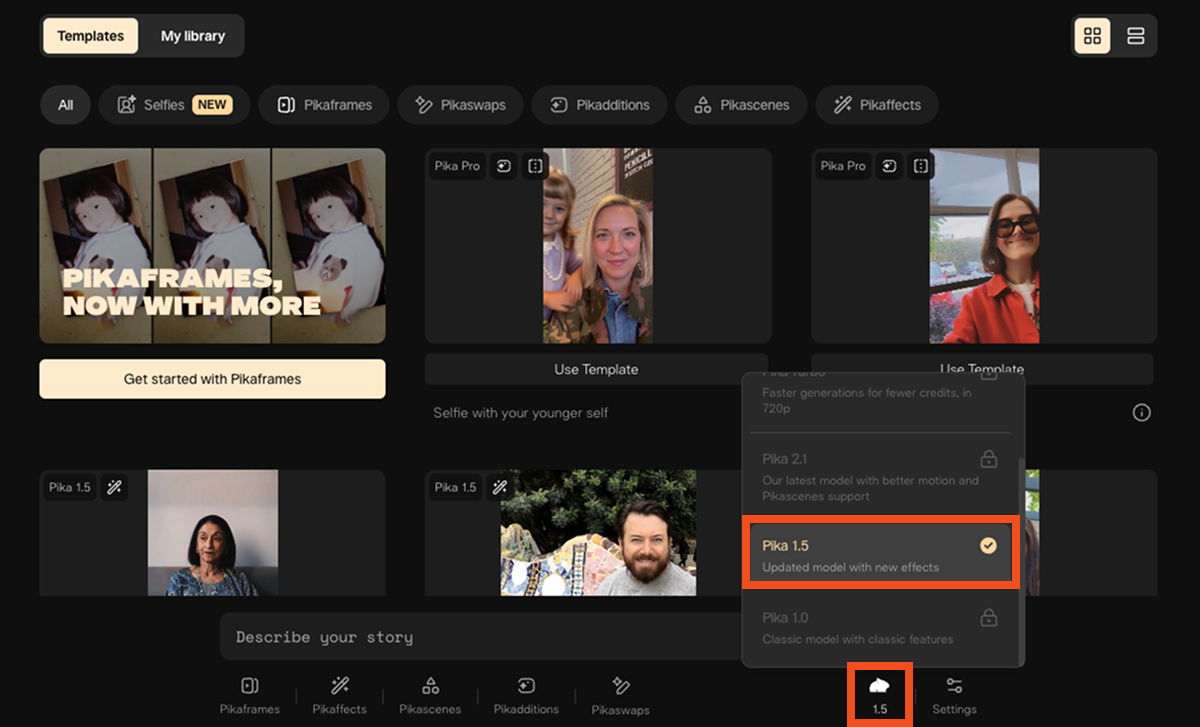Switch to list view layout
Viewport: 1200px width, 727px height.
click(1135, 36)
